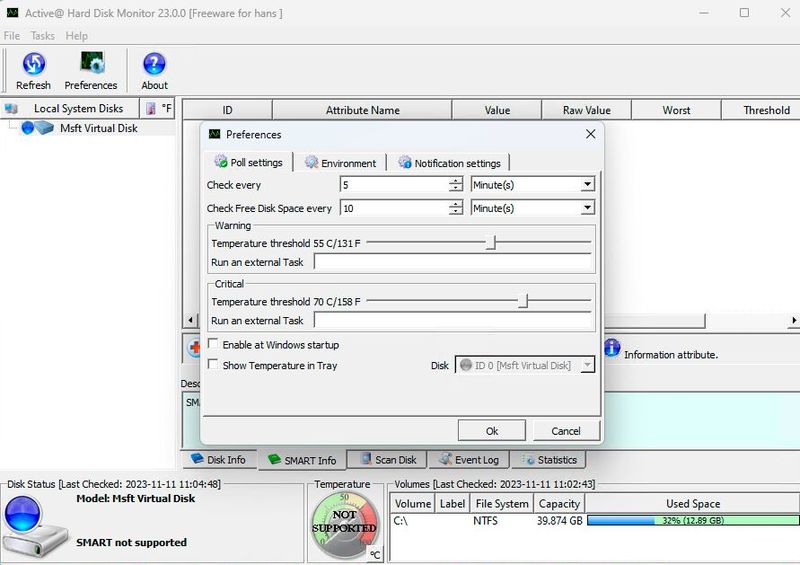Select the C:\ volume row
This screenshot has height=565, width=800.
595,521
